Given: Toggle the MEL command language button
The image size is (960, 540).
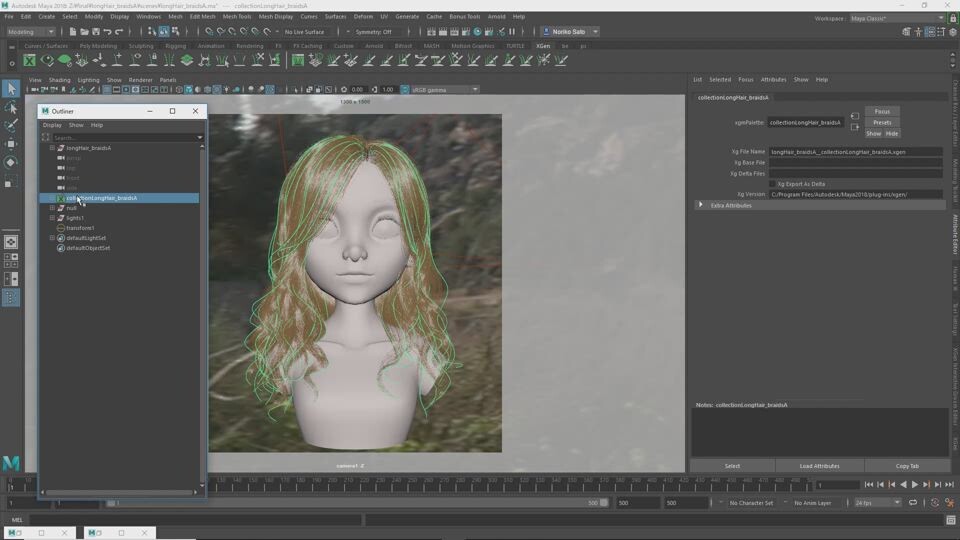Looking at the screenshot, I should (17, 520).
